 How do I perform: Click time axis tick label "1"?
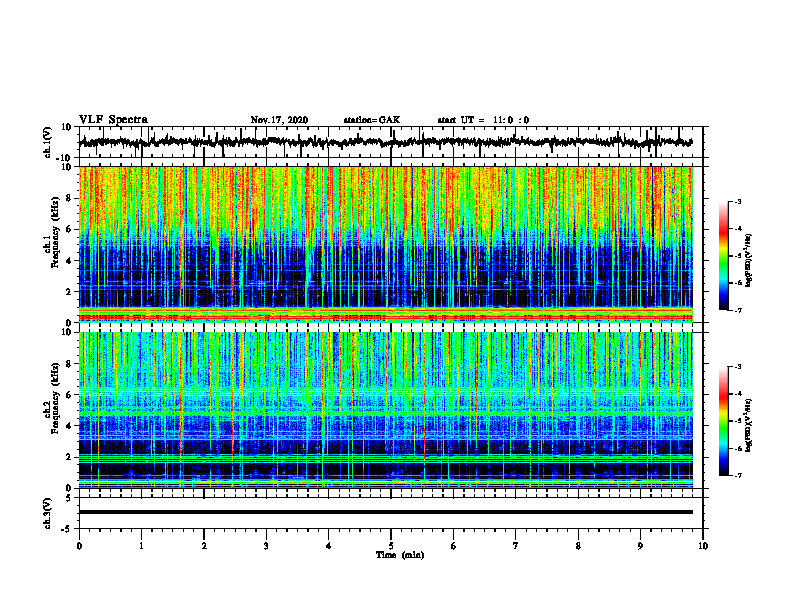pyautogui.click(x=141, y=546)
